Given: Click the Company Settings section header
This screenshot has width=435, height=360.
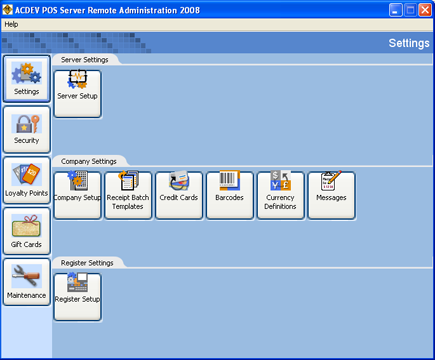Looking at the screenshot, I should pos(89,161).
